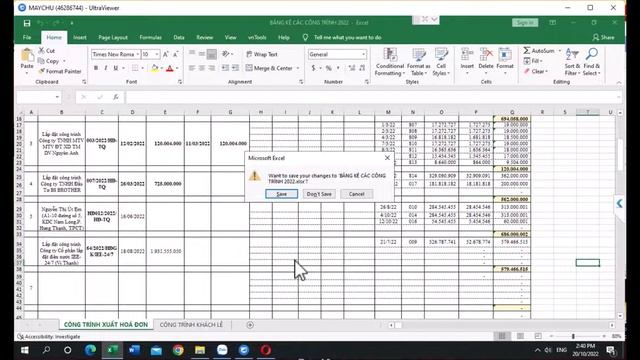Open the Borders tool

pos(135,68)
